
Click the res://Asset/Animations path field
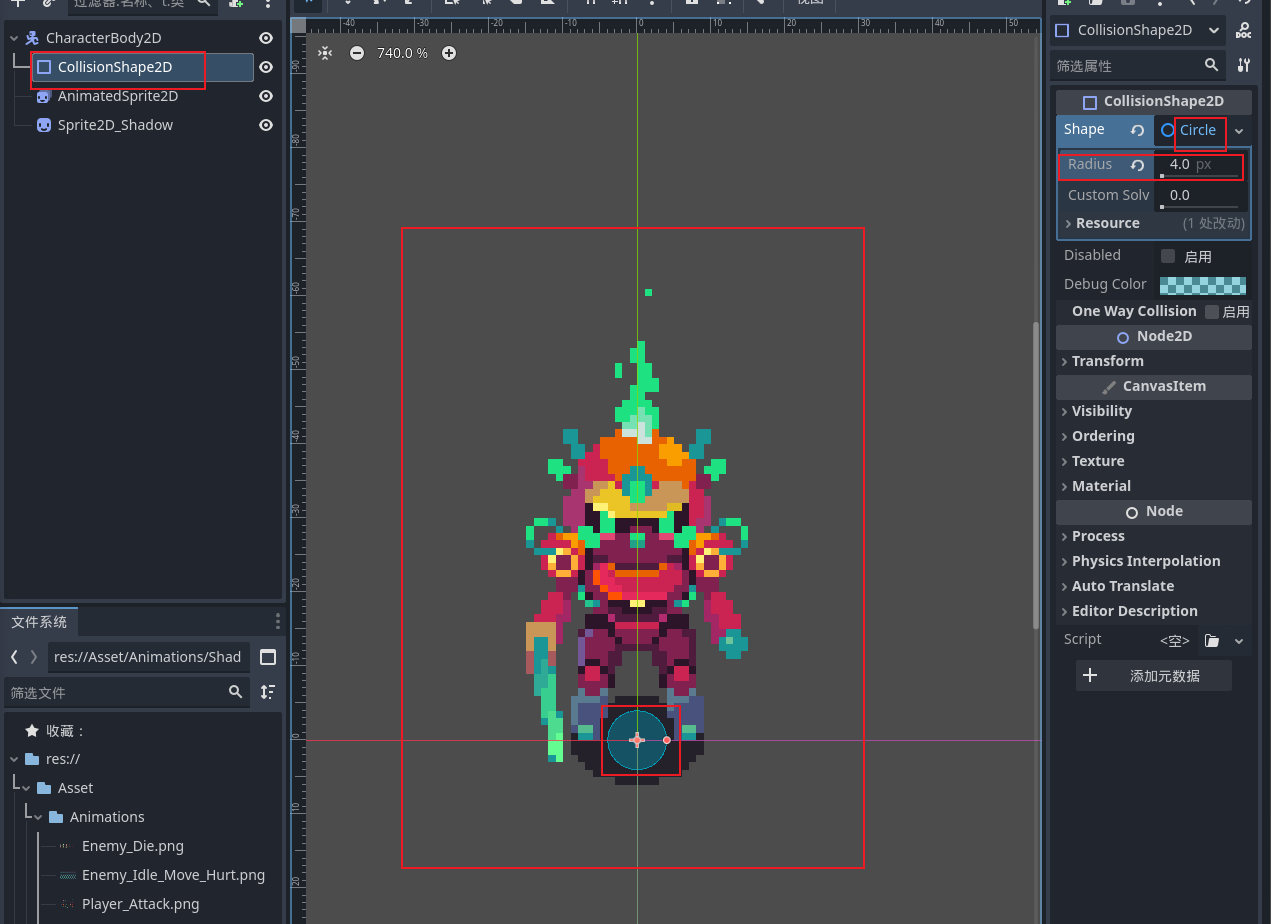148,657
